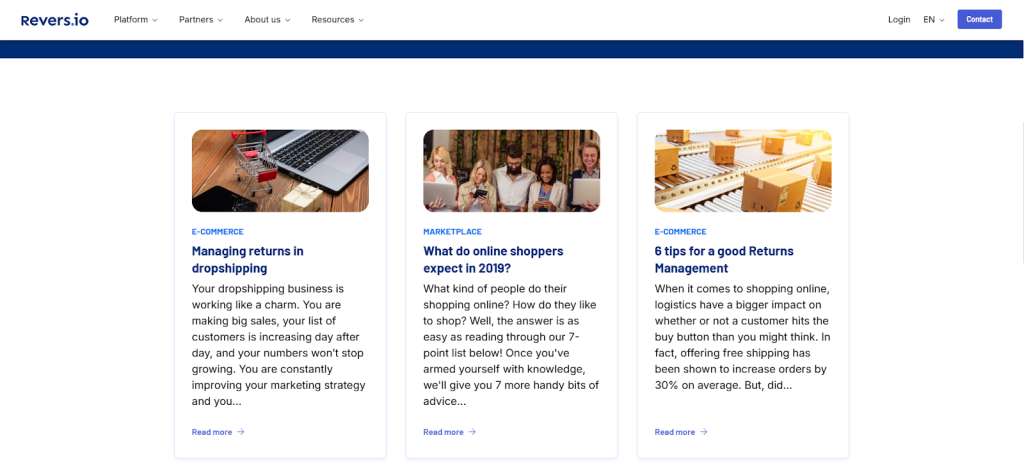This screenshot has height=474, width=1024.
Task: Select E-COMMERCE tag on Returns Management card
Action: click(680, 232)
